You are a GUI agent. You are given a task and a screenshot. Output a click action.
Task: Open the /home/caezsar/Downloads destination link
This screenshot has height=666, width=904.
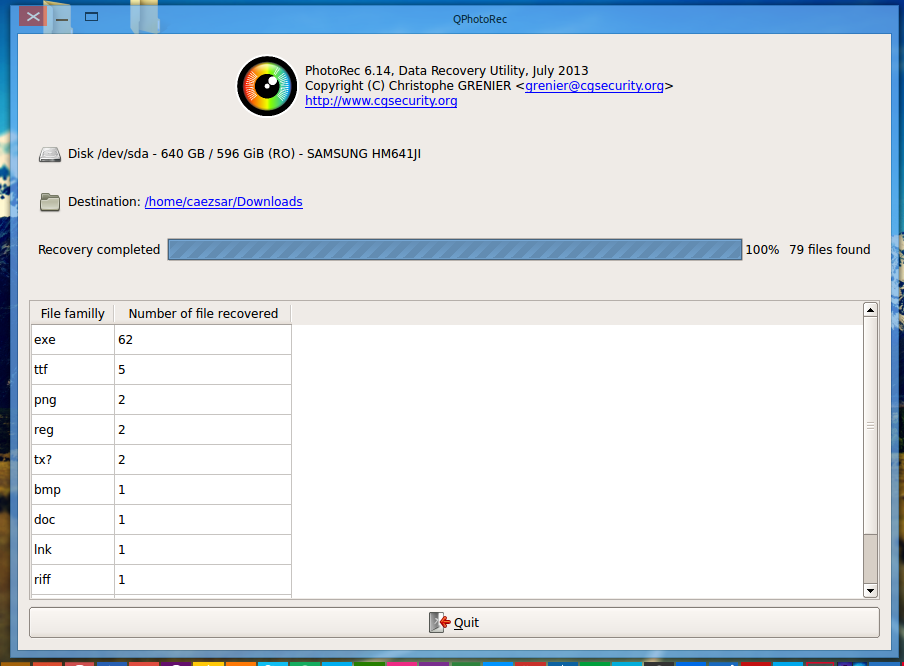click(224, 202)
